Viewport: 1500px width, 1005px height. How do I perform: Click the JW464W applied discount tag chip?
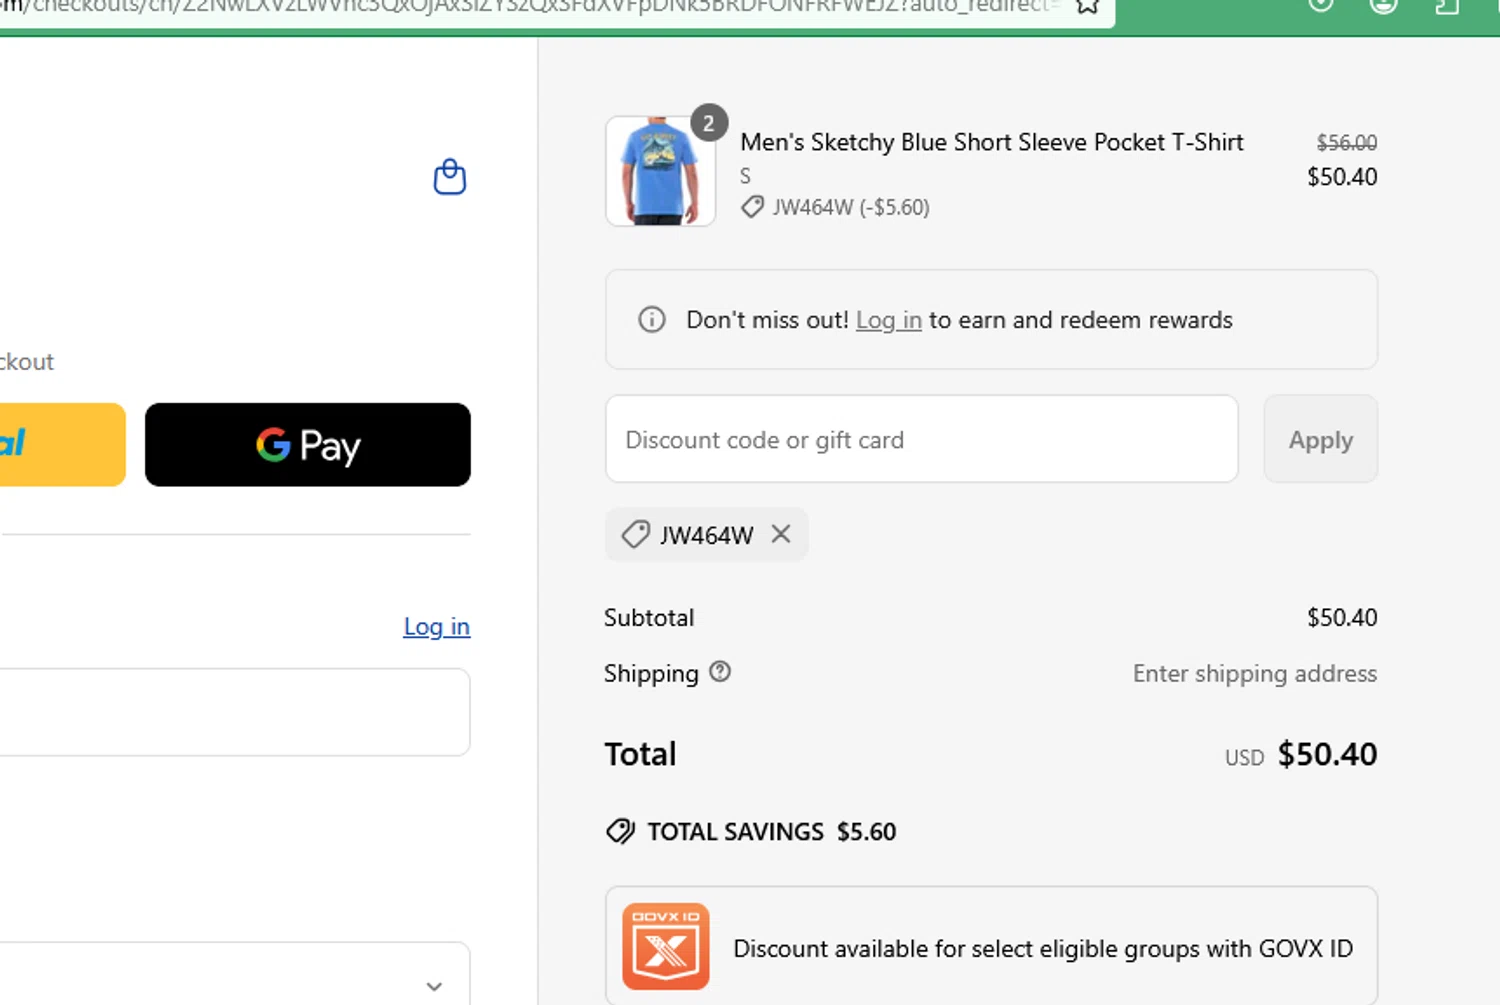coord(706,534)
